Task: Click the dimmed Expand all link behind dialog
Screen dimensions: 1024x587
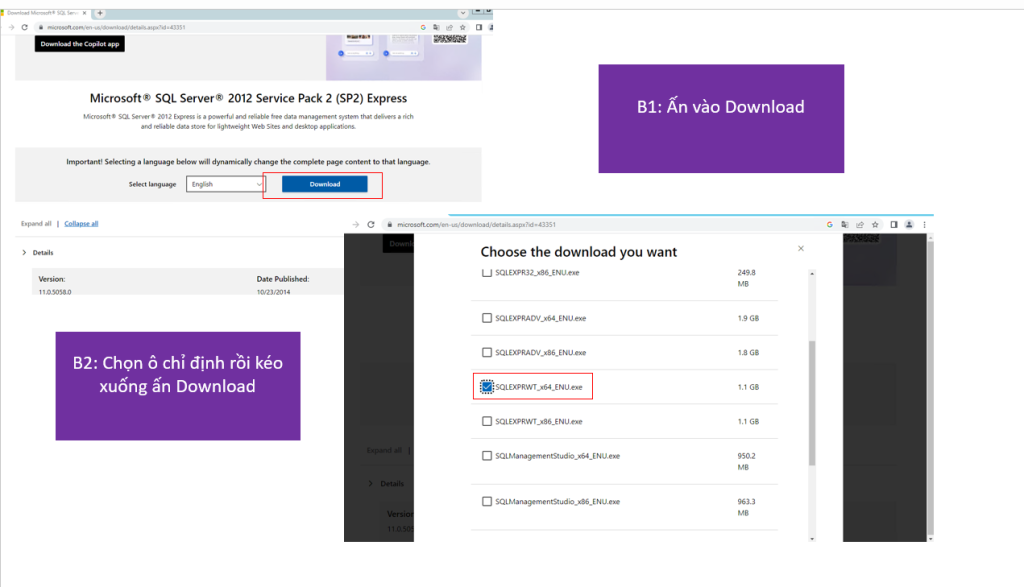Action: [384, 451]
